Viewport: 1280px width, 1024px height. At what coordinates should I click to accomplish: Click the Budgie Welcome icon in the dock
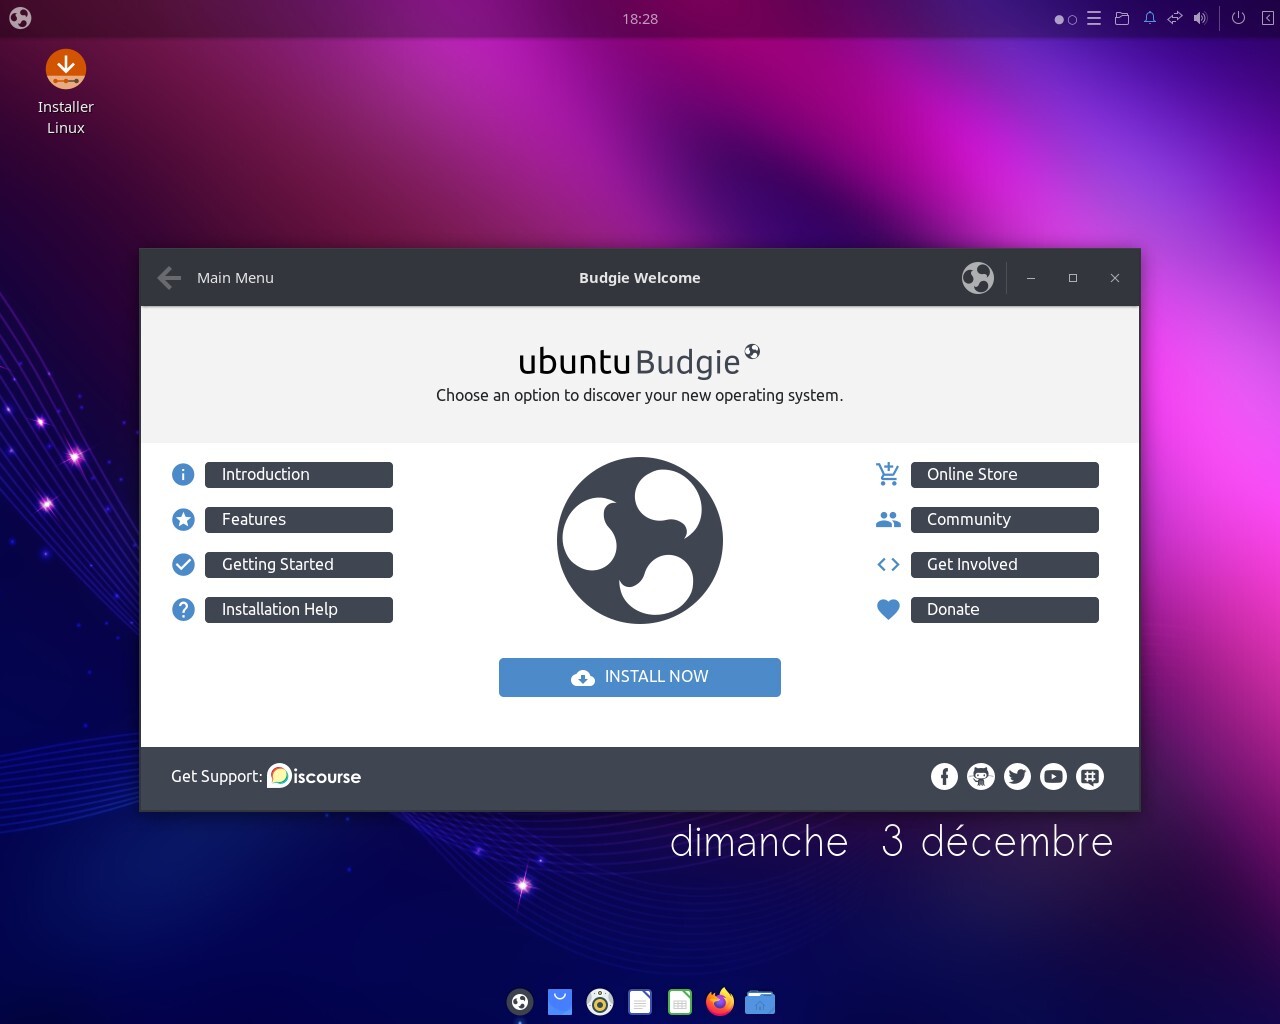520,1001
